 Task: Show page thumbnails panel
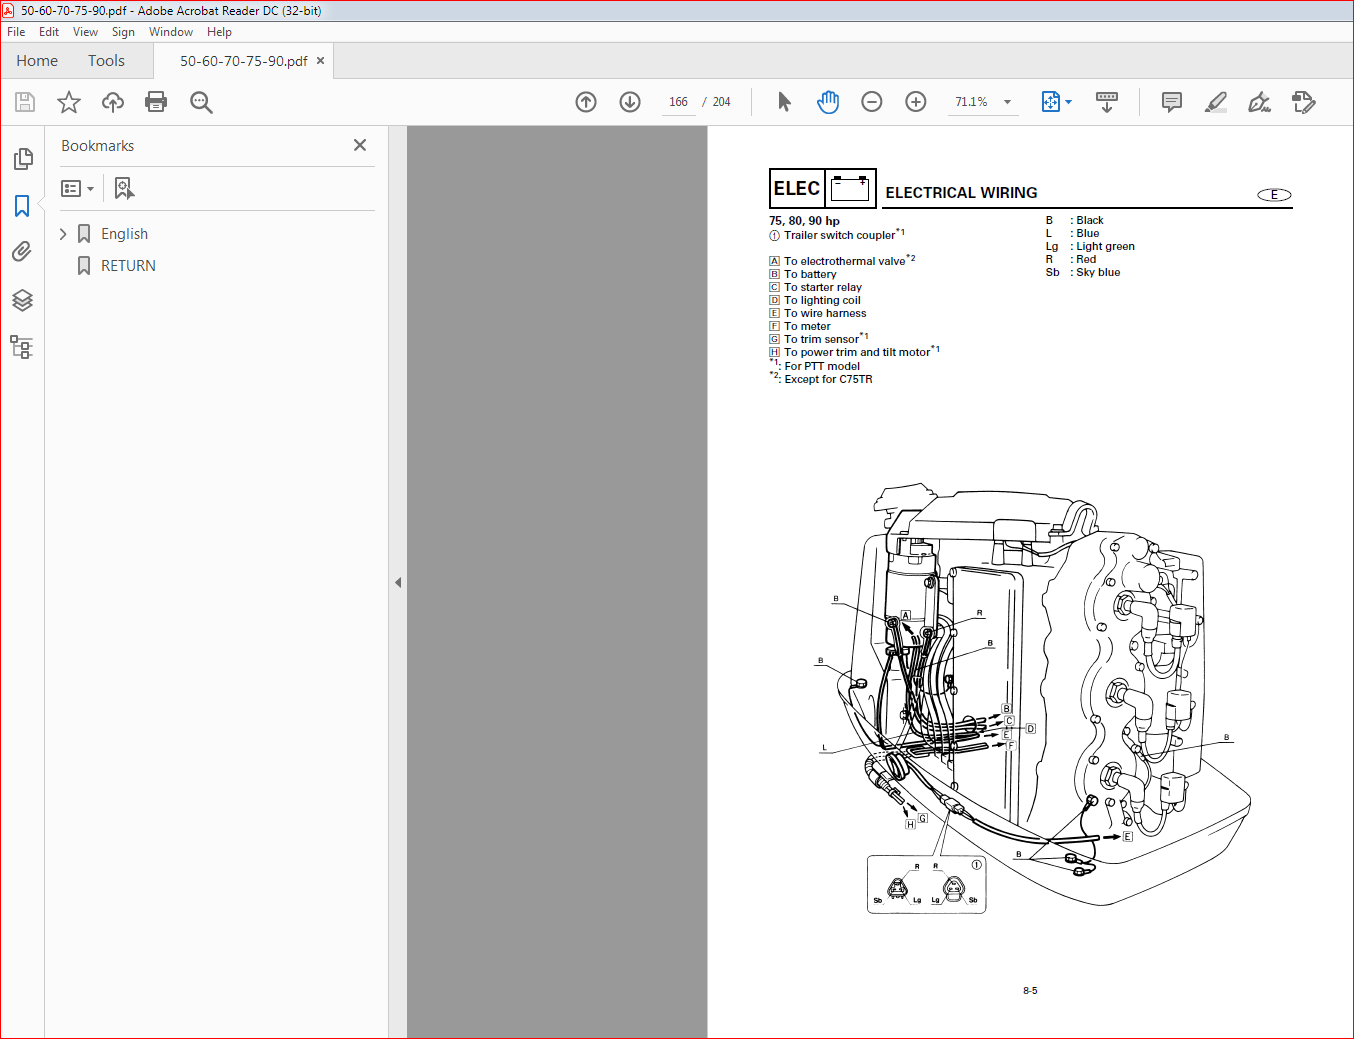pos(22,159)
